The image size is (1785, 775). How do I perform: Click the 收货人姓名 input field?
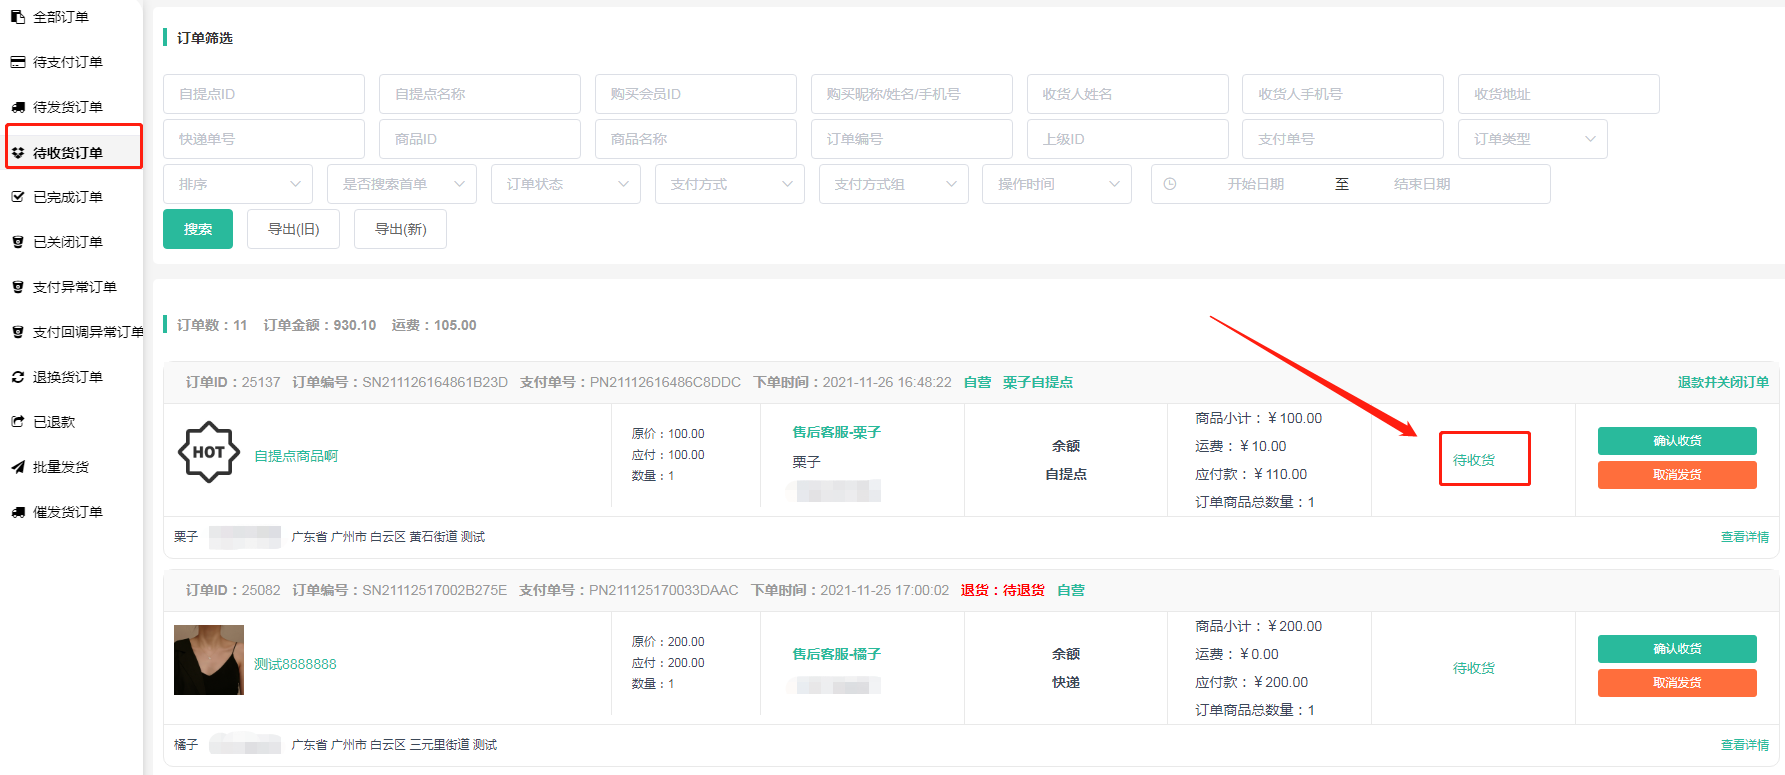(1127, 94)
